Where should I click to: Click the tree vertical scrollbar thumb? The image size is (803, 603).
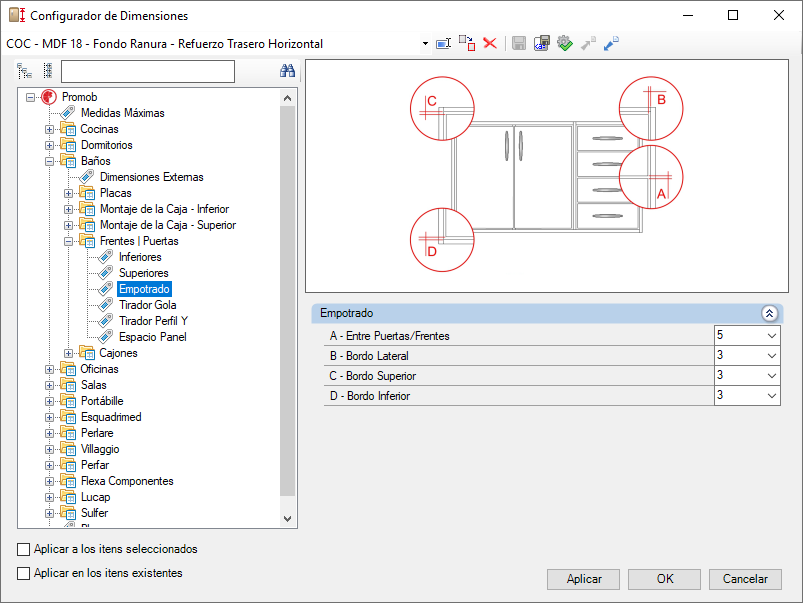287,301
